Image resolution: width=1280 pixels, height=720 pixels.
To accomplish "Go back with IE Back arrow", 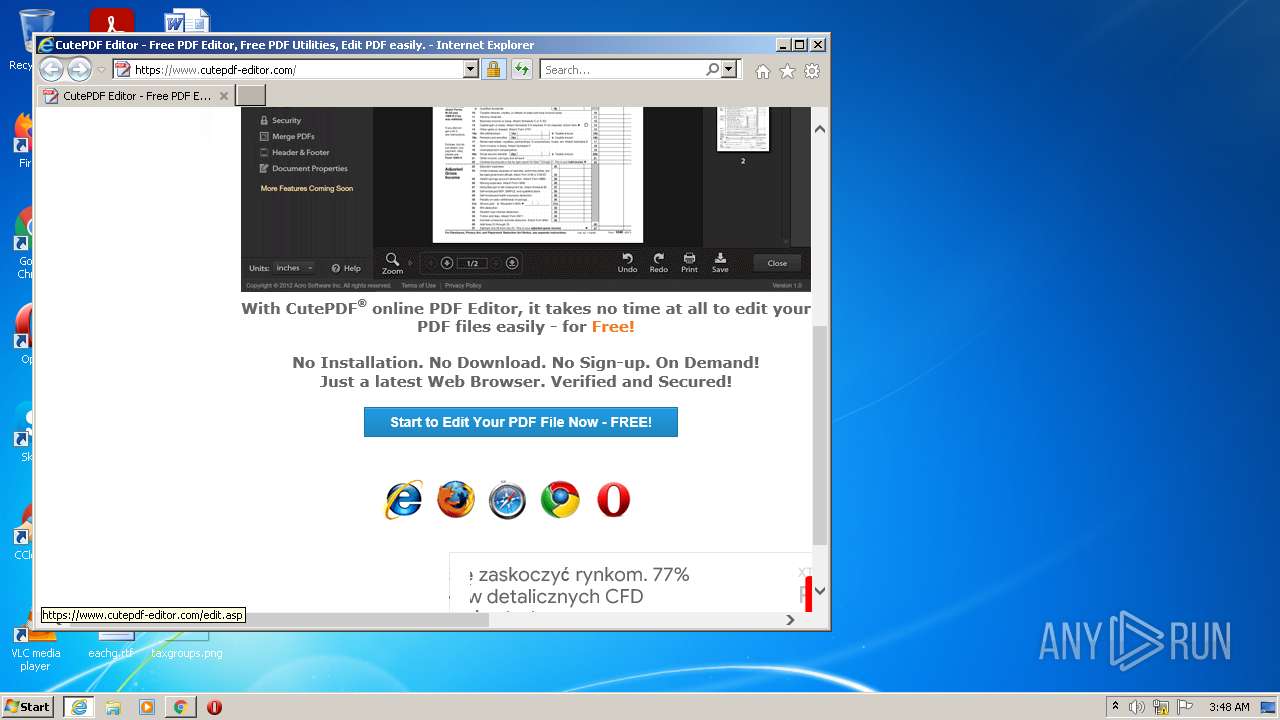I will pos(51,70).
